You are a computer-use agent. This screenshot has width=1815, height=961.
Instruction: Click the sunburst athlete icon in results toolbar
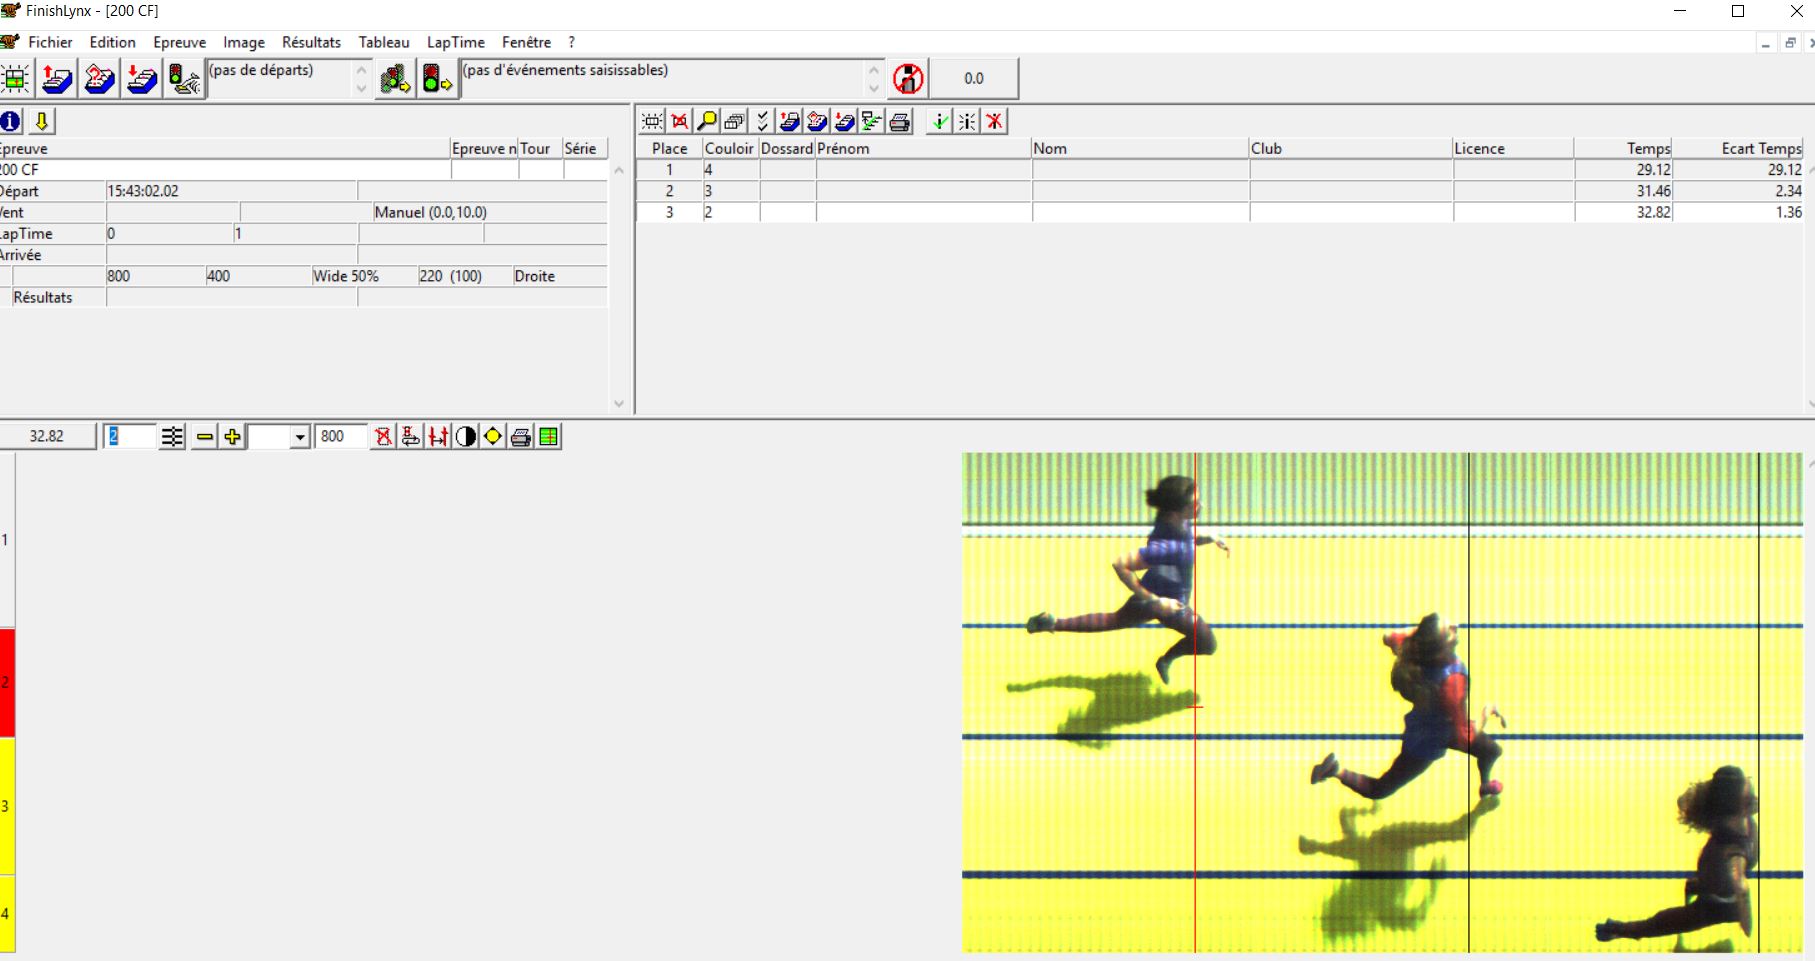(967, 122)
